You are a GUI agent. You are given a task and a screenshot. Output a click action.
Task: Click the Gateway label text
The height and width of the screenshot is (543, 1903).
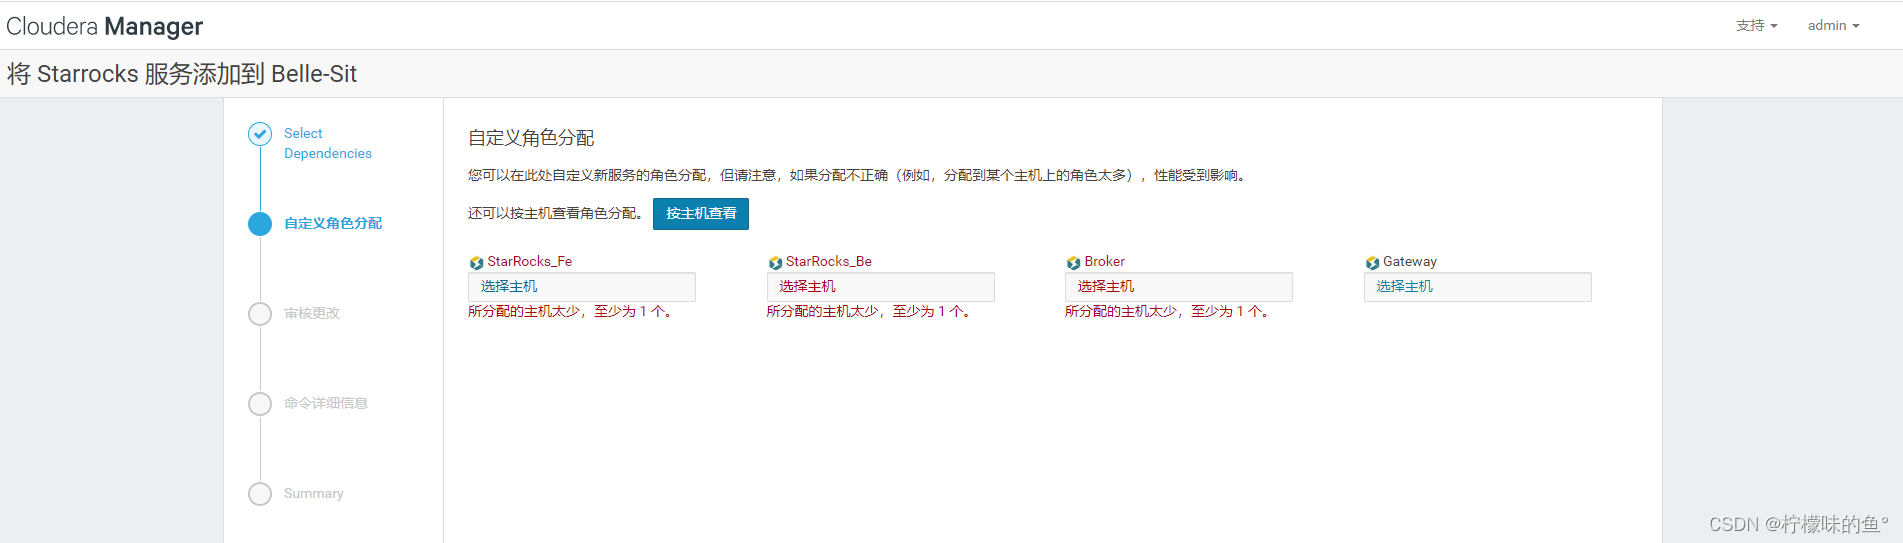point(1410,261)
